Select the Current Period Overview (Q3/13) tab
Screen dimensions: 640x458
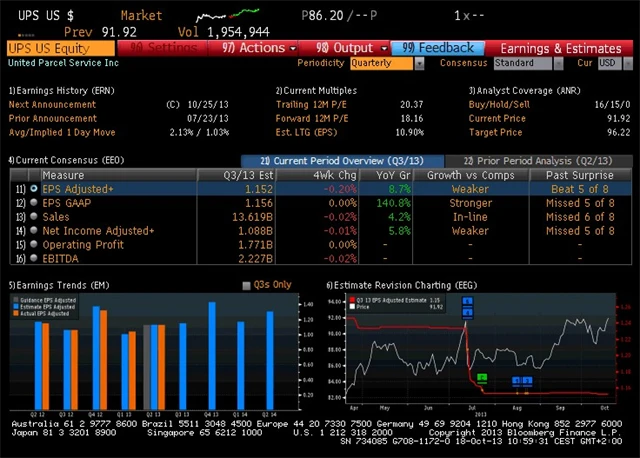pyautogui.click(x=340, y=160)
